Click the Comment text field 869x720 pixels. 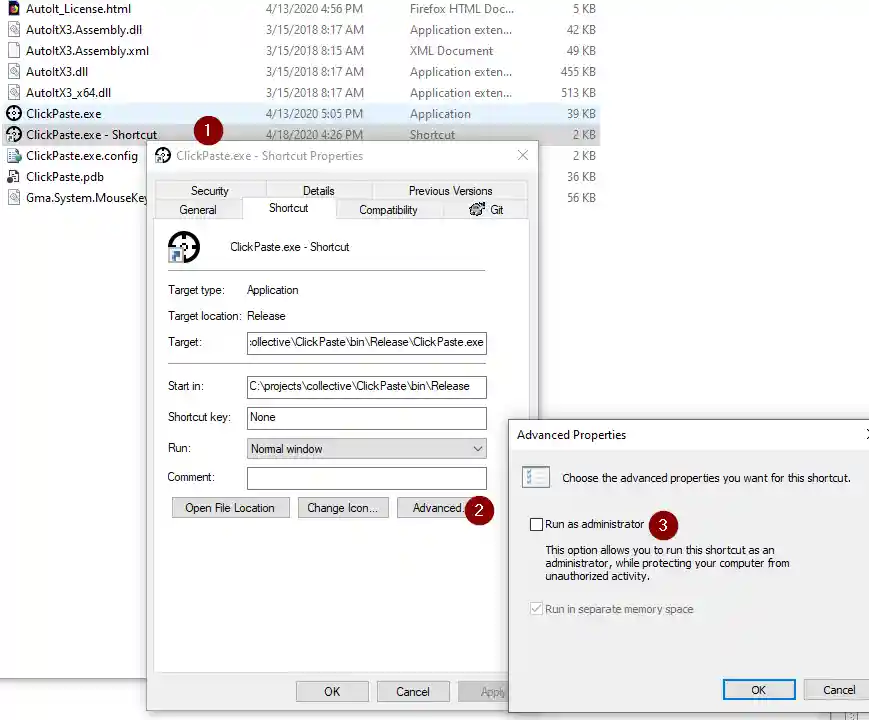(x=366, y=478)
